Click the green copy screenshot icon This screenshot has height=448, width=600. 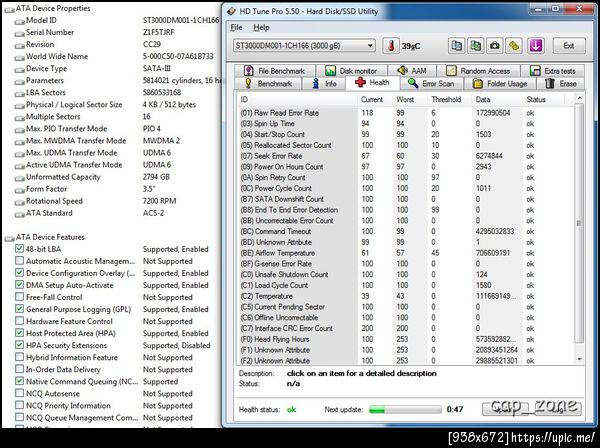click(x=475, y=46)
